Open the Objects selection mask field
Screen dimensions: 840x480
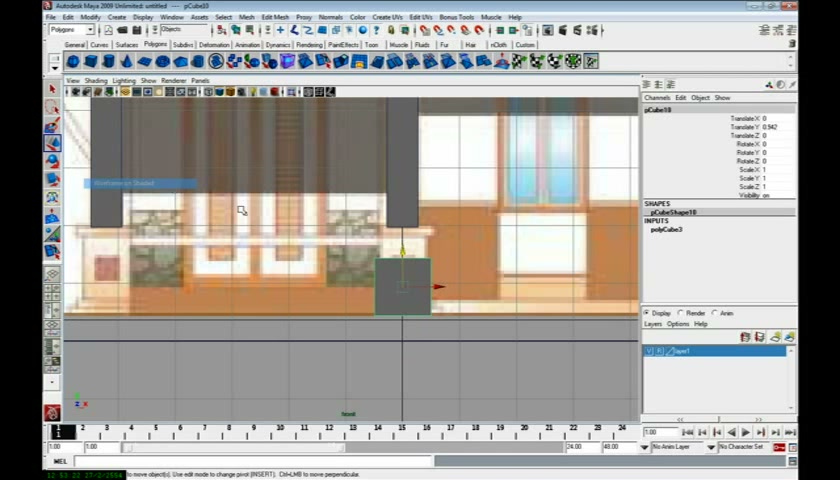click(x=184, y=30)
